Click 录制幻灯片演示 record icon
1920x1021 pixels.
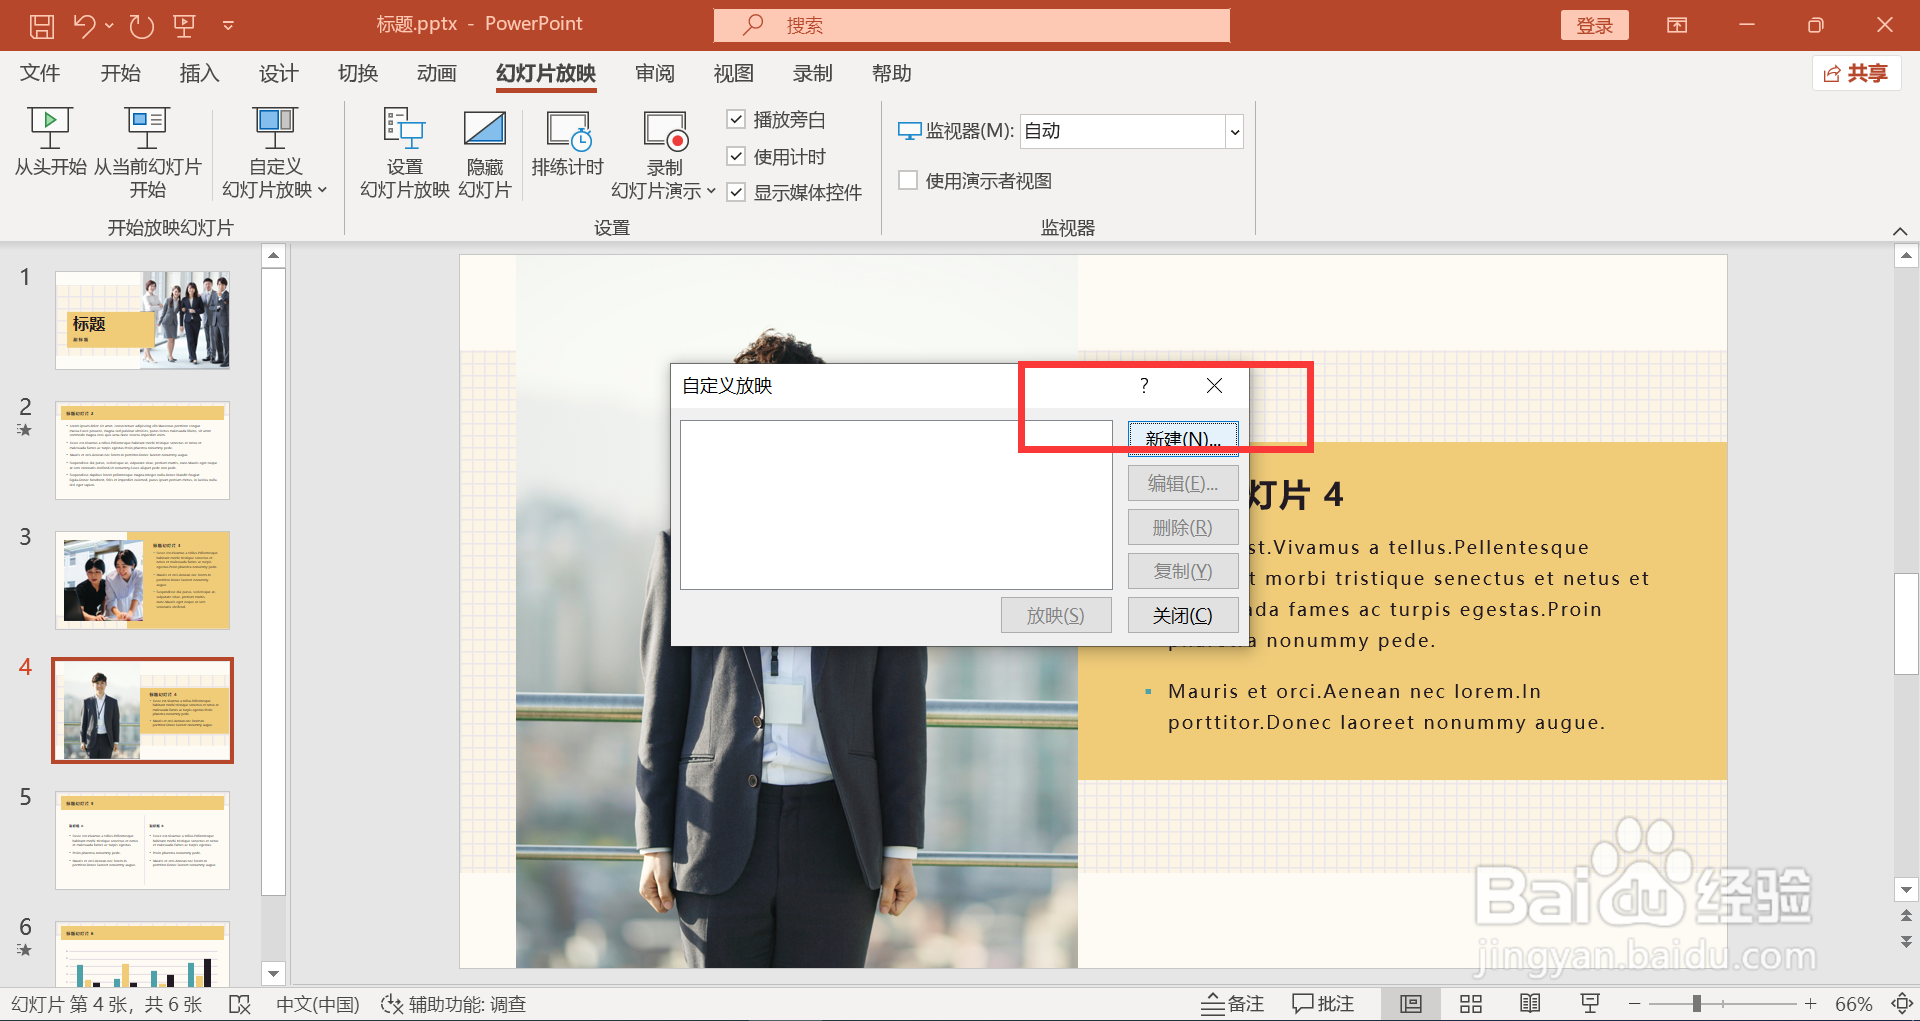coord(665,132)
